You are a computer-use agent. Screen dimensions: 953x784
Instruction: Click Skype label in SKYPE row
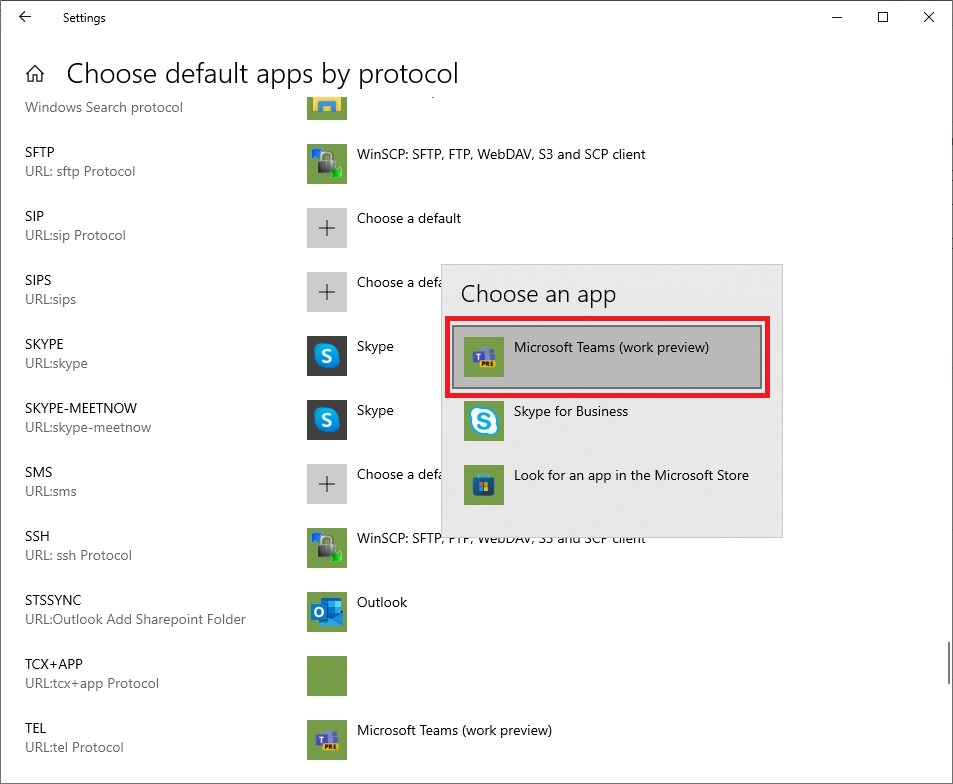pos(375,346)
